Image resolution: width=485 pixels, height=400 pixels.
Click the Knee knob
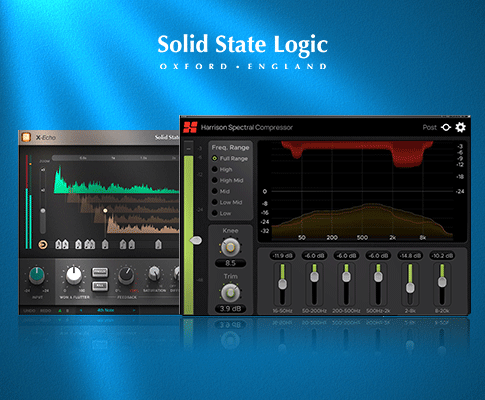coord(230,247)
